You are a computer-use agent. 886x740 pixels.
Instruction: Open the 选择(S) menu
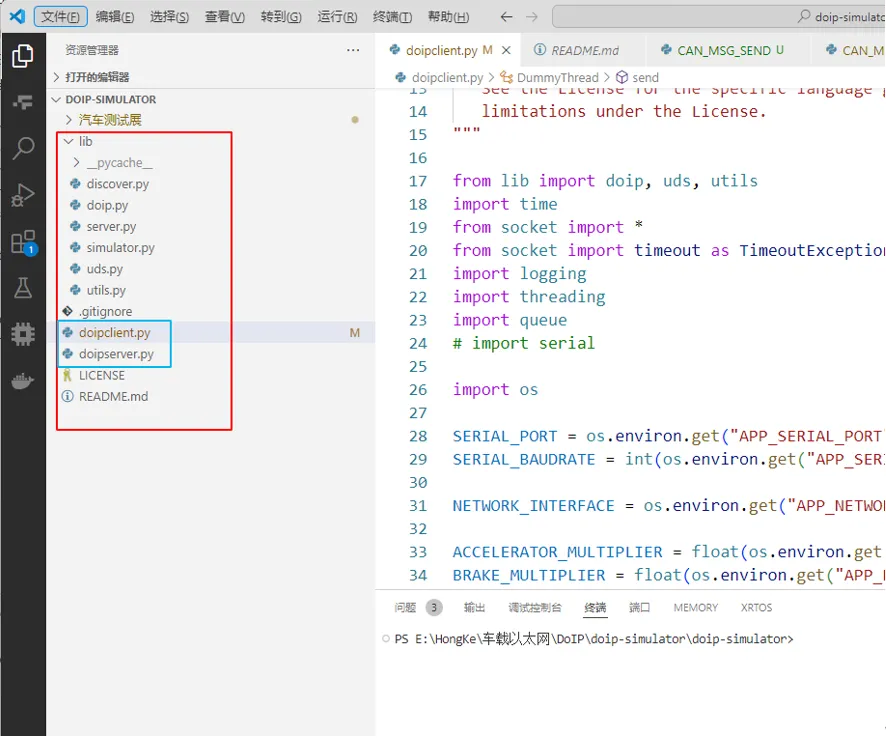169,16
